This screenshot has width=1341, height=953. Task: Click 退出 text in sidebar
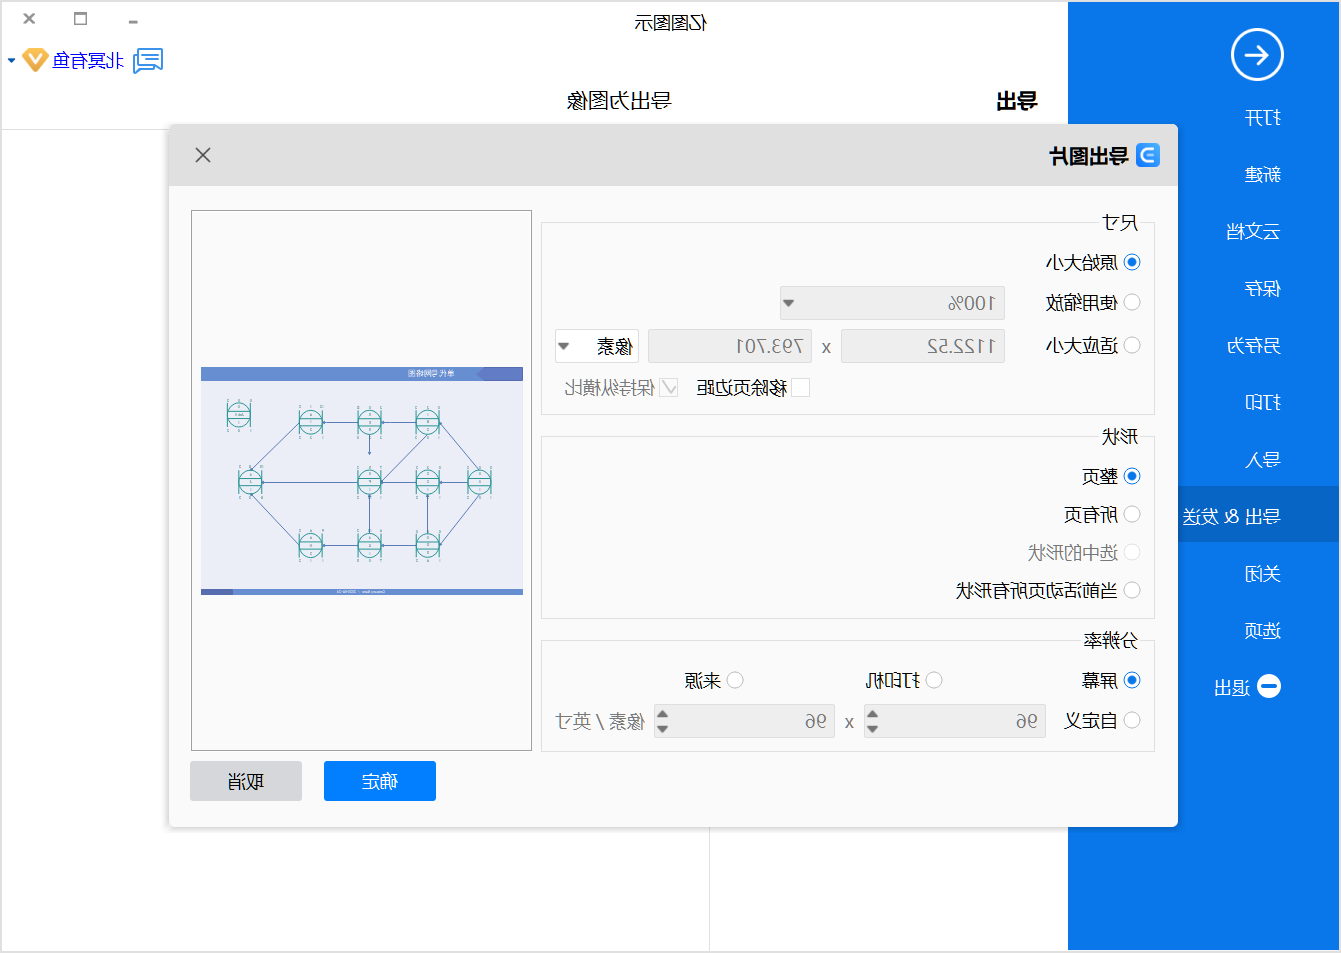click(x=1232, y=688)
